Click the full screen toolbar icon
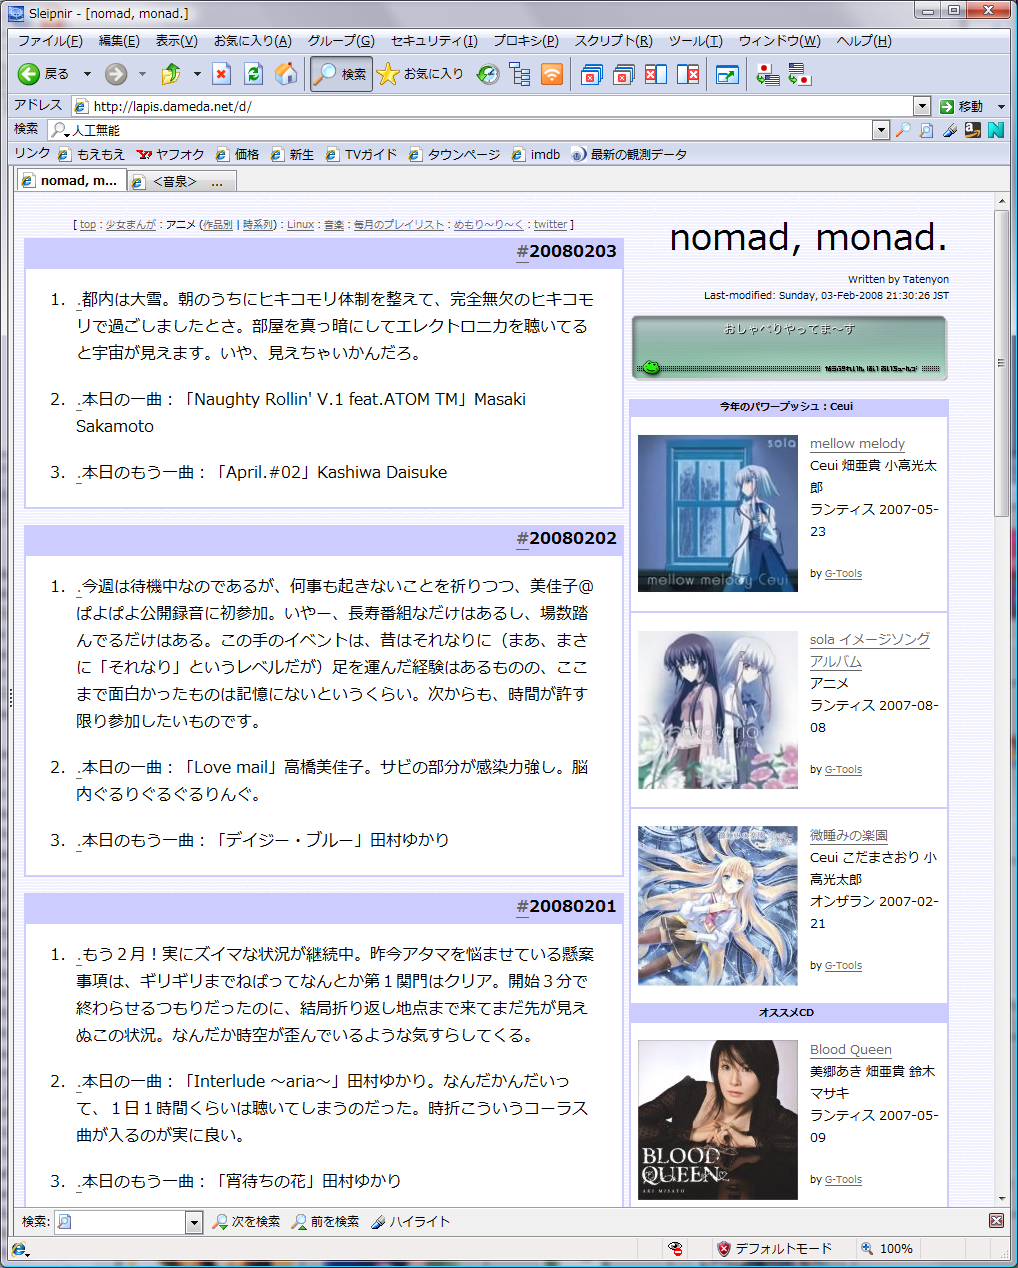This screenshot has height=1268, width=1018. [727, 74]
